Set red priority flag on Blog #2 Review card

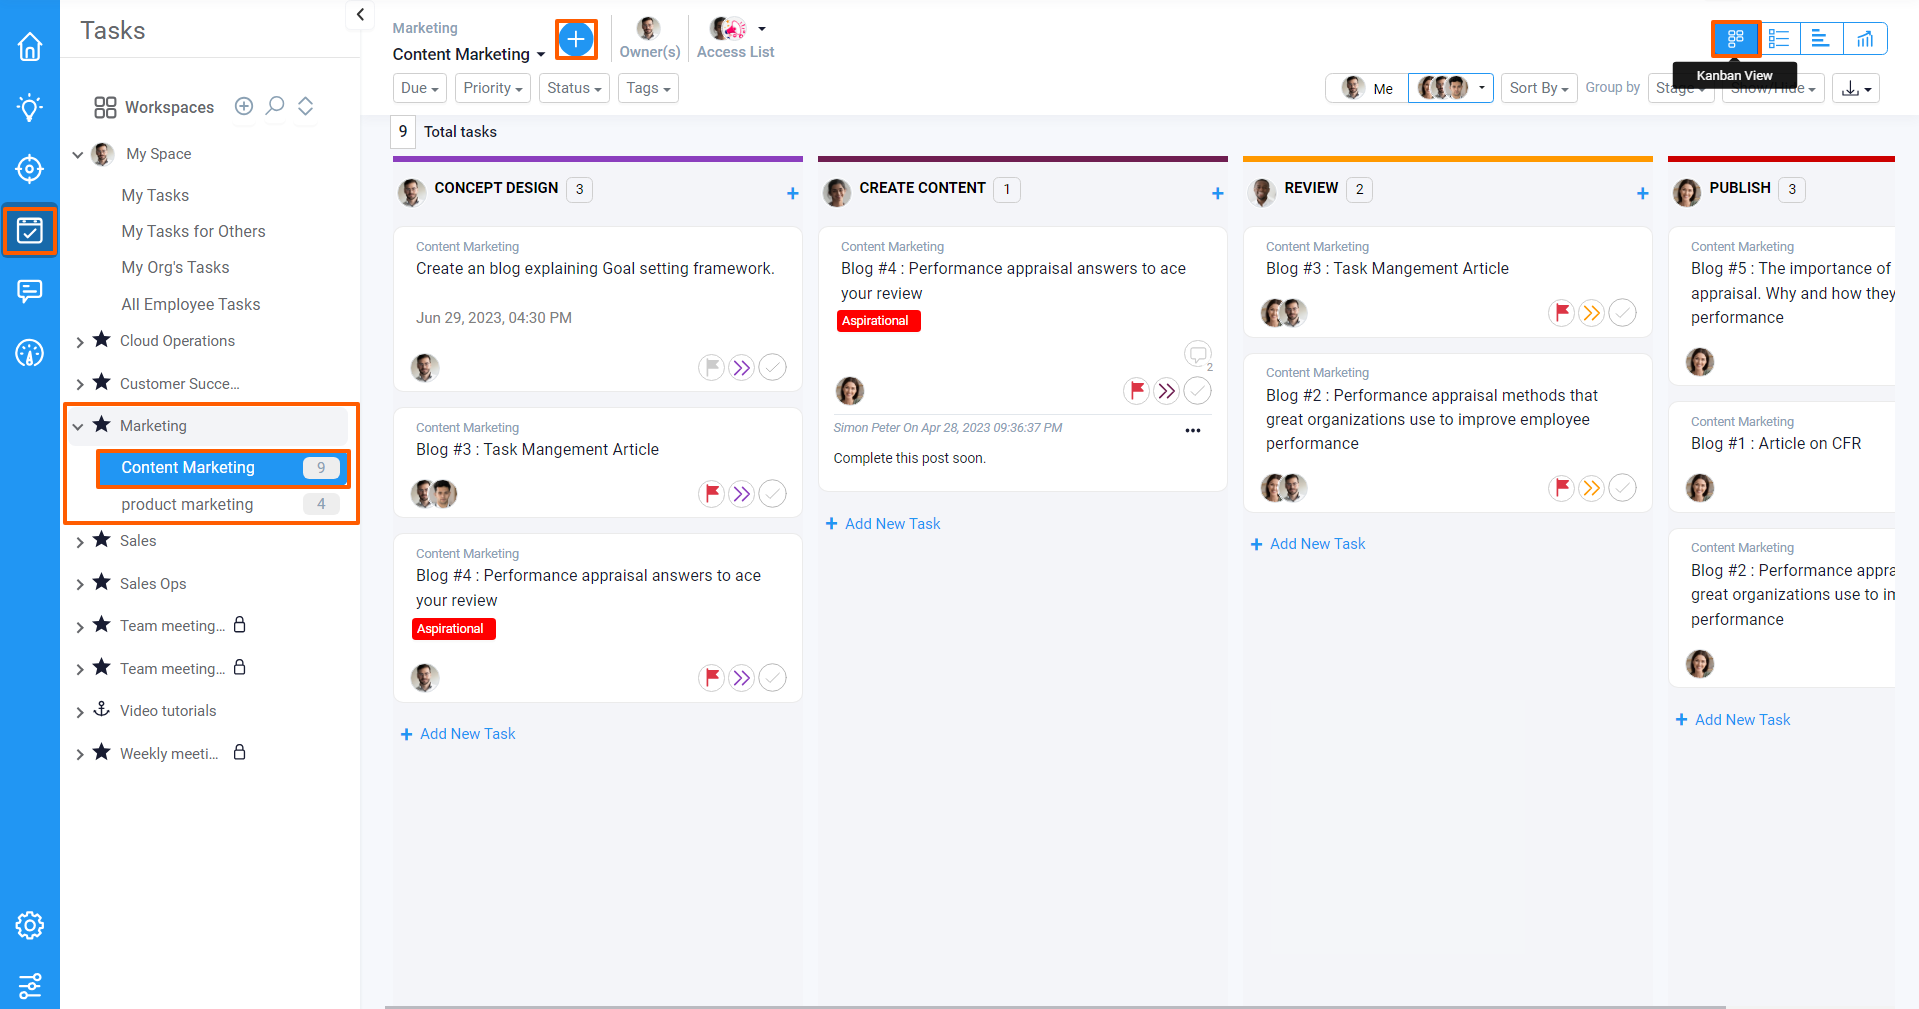tap(1561, 488)
